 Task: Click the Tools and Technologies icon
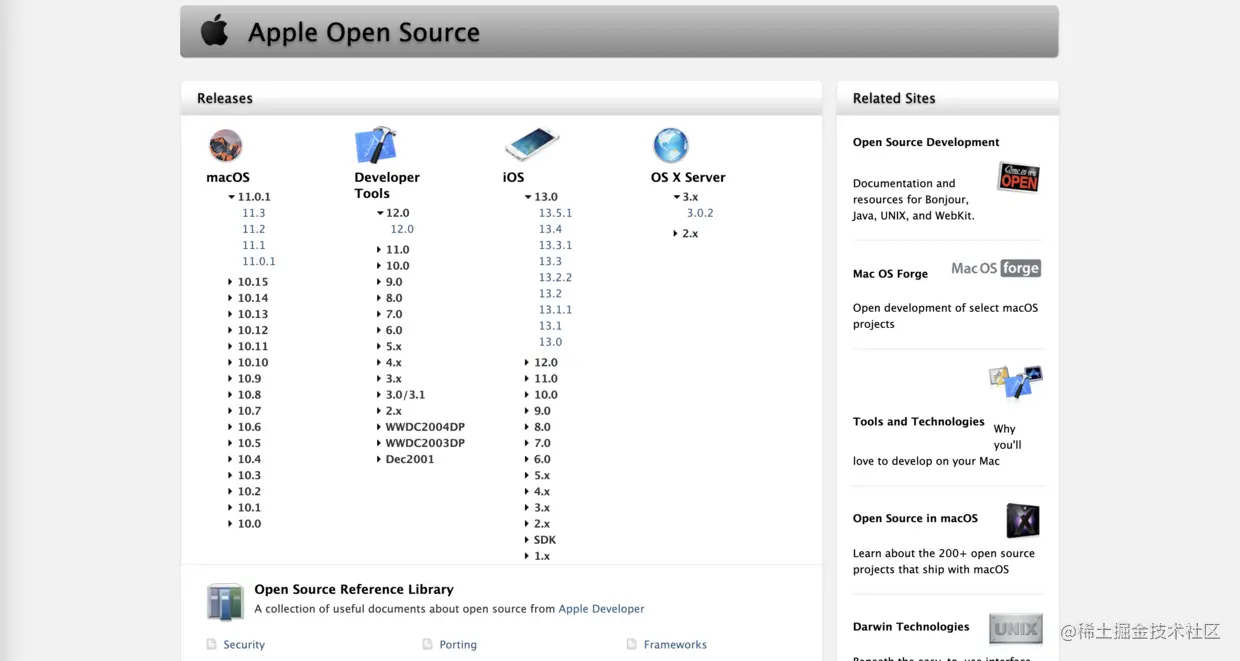tap(1016, 382)
